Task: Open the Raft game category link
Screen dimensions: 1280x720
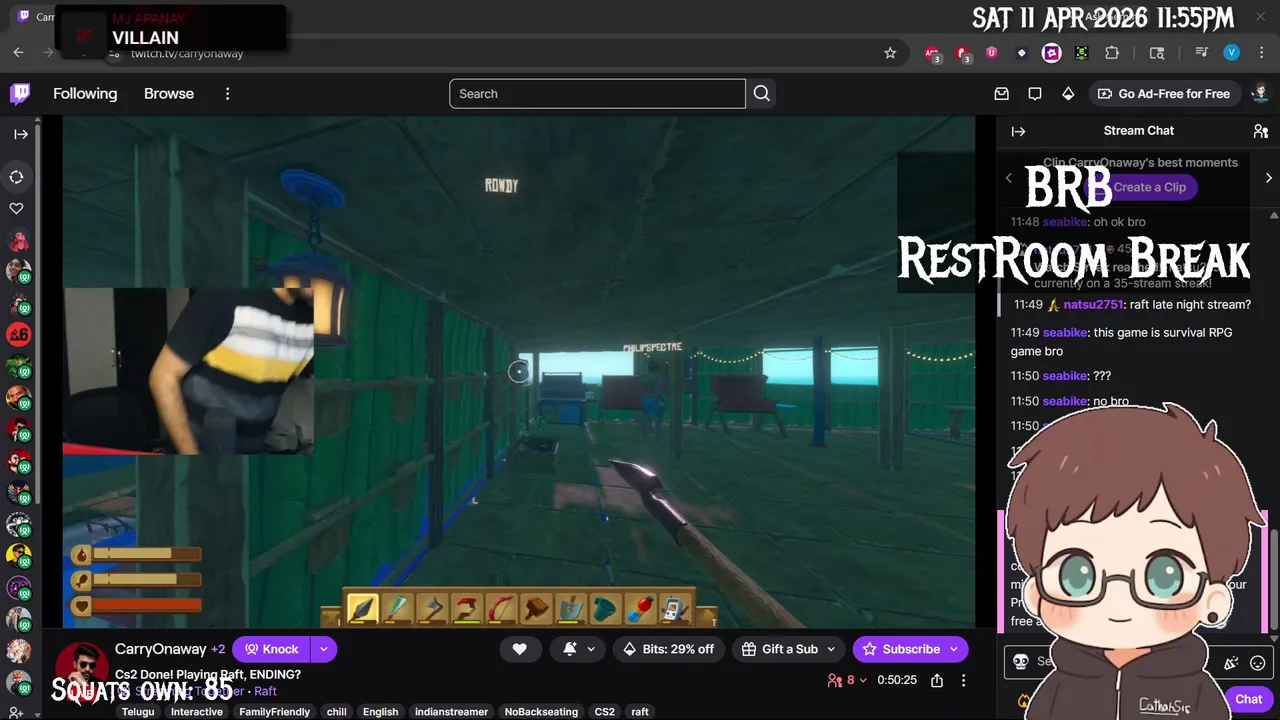Action: pos(265,691)
